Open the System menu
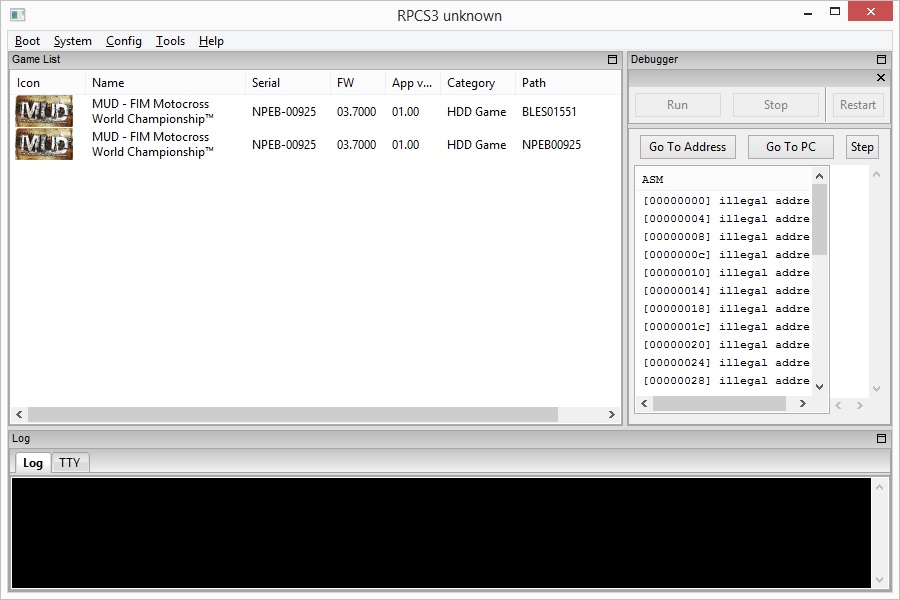The image size is (900, 600). click(x=72, y=41)
